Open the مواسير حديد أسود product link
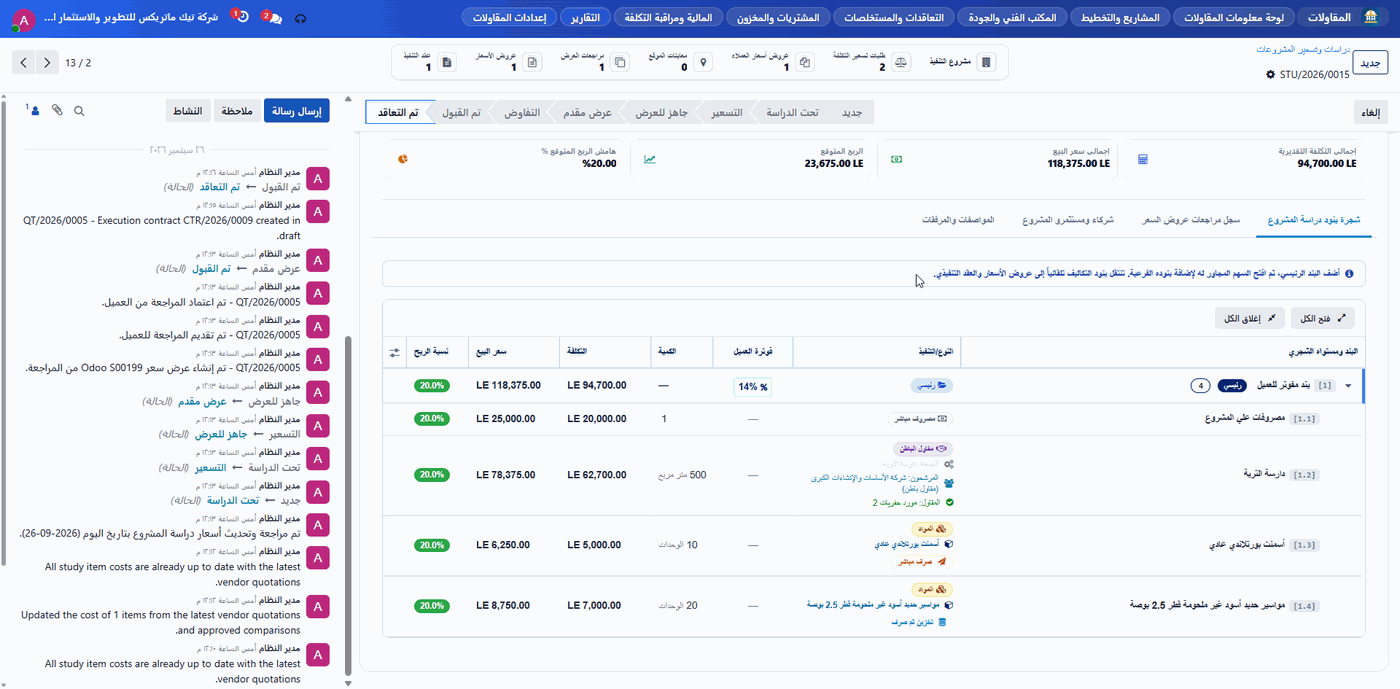This screenshot has height=689, width=1400. (875, 605)
